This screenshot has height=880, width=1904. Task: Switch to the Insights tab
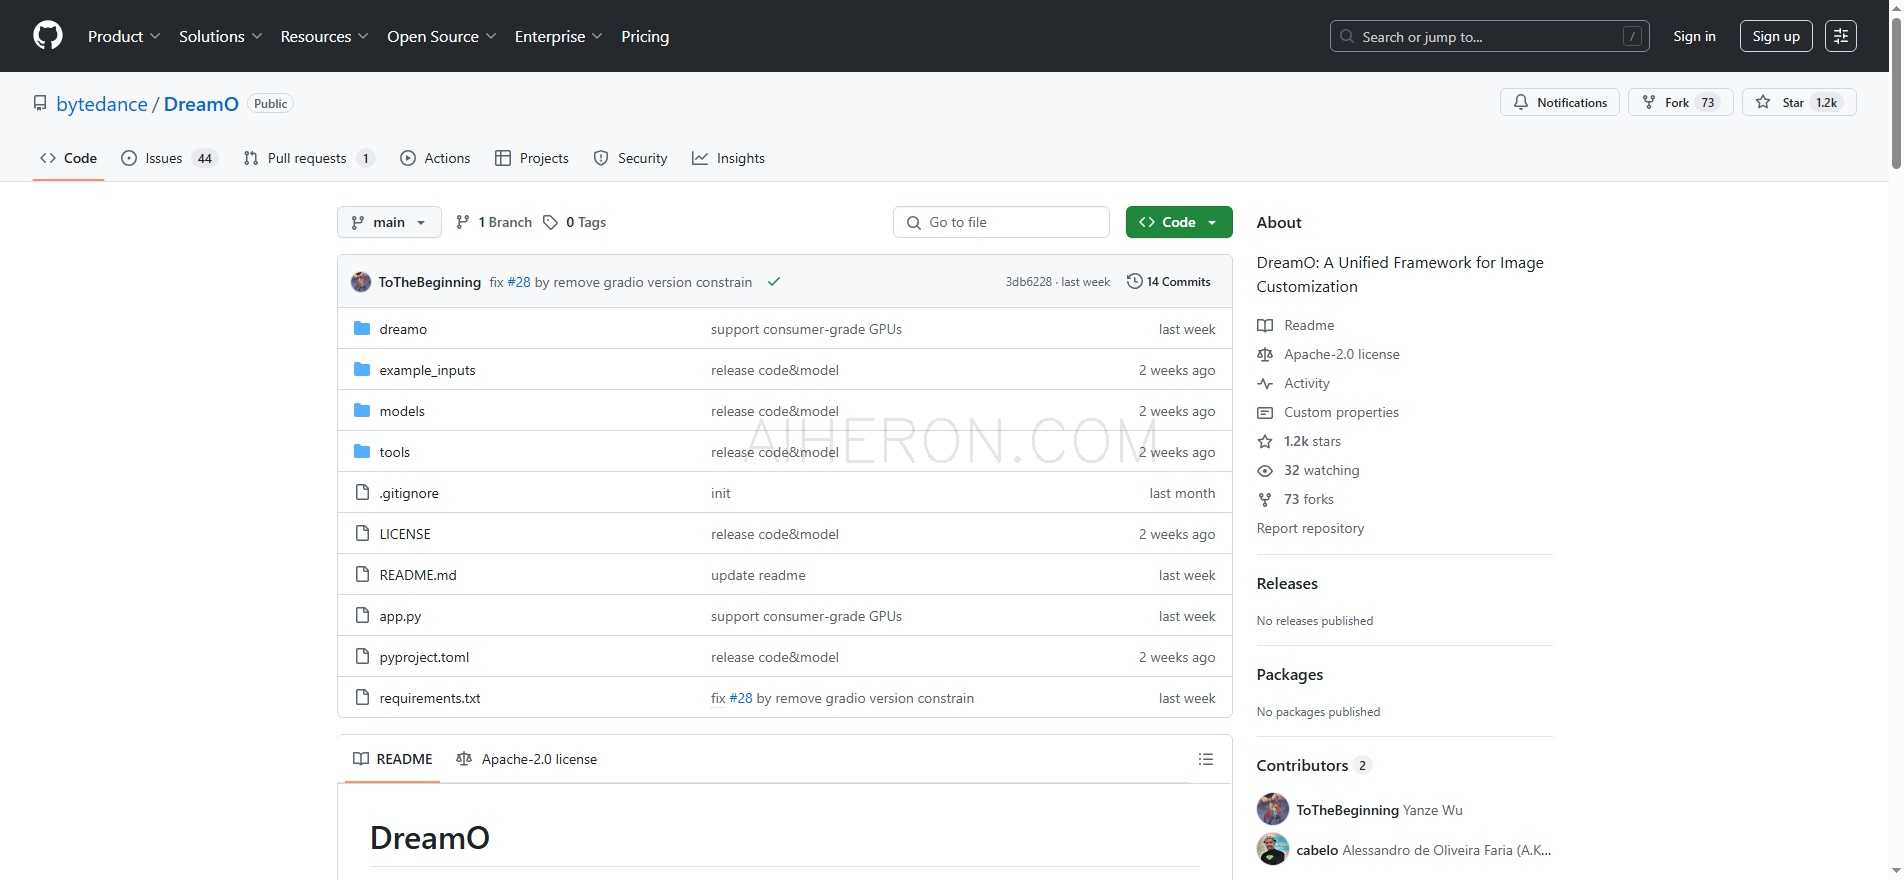728,158
